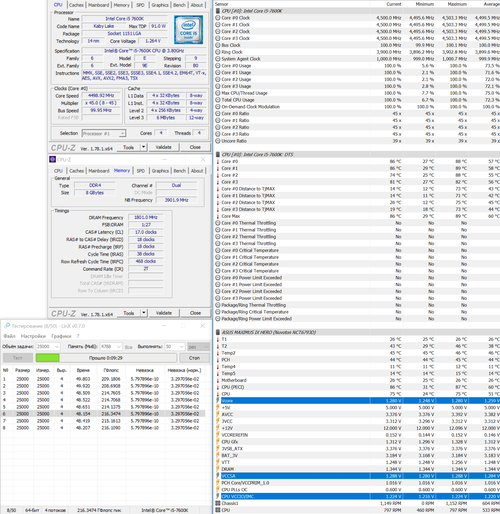The image size is (500, 514).
Task: Click the thermometer icon beside Core #0 Distance to TJMAX
Action: coord(218,189)
